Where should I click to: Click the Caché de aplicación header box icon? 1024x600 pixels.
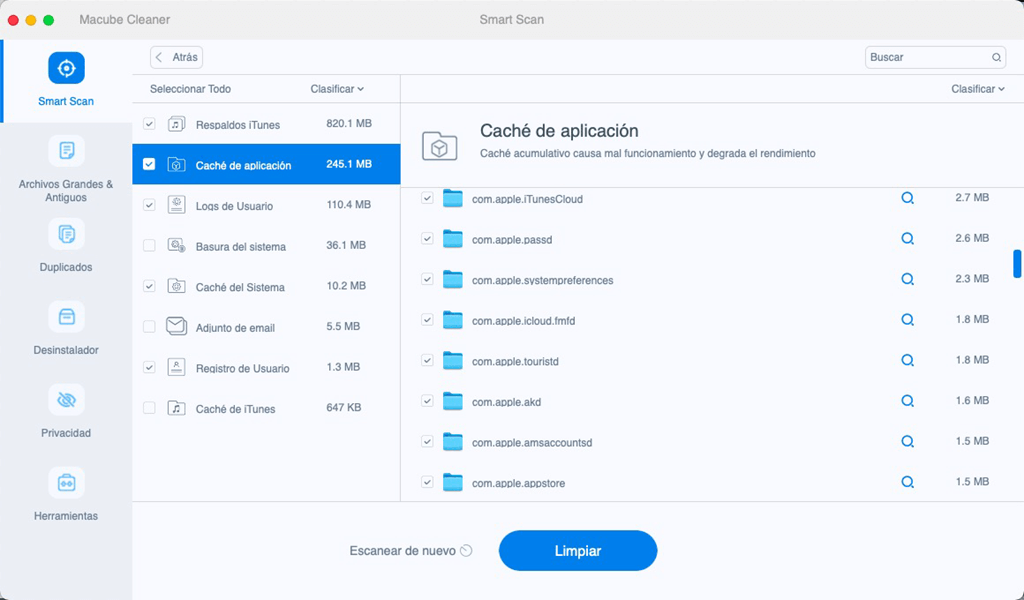point(440,146)
